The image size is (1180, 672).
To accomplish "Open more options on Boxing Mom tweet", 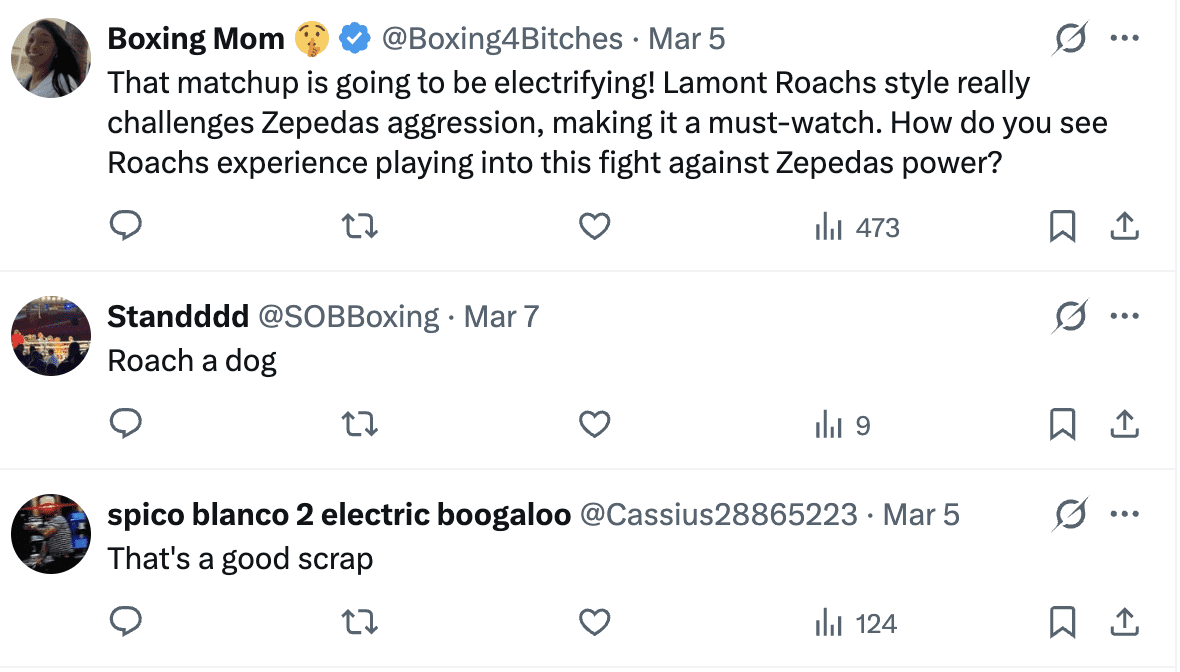I will tap(1125, 39).
